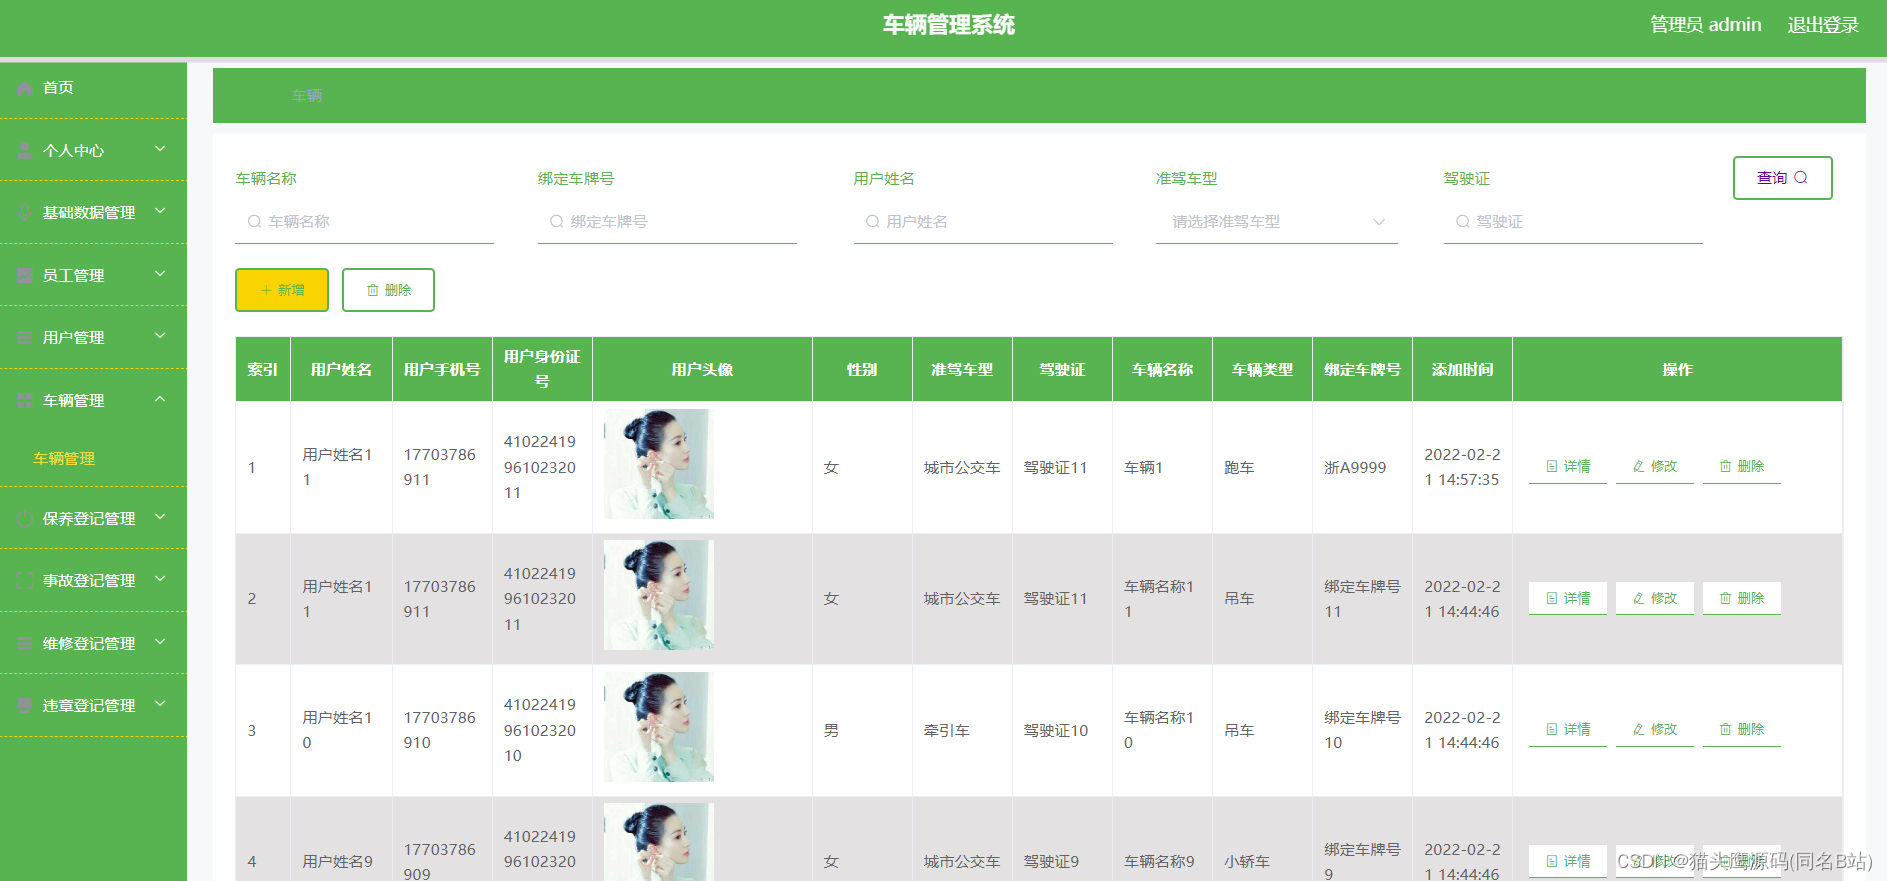Click 详情 for row index 4

[x=1568, y=861]
